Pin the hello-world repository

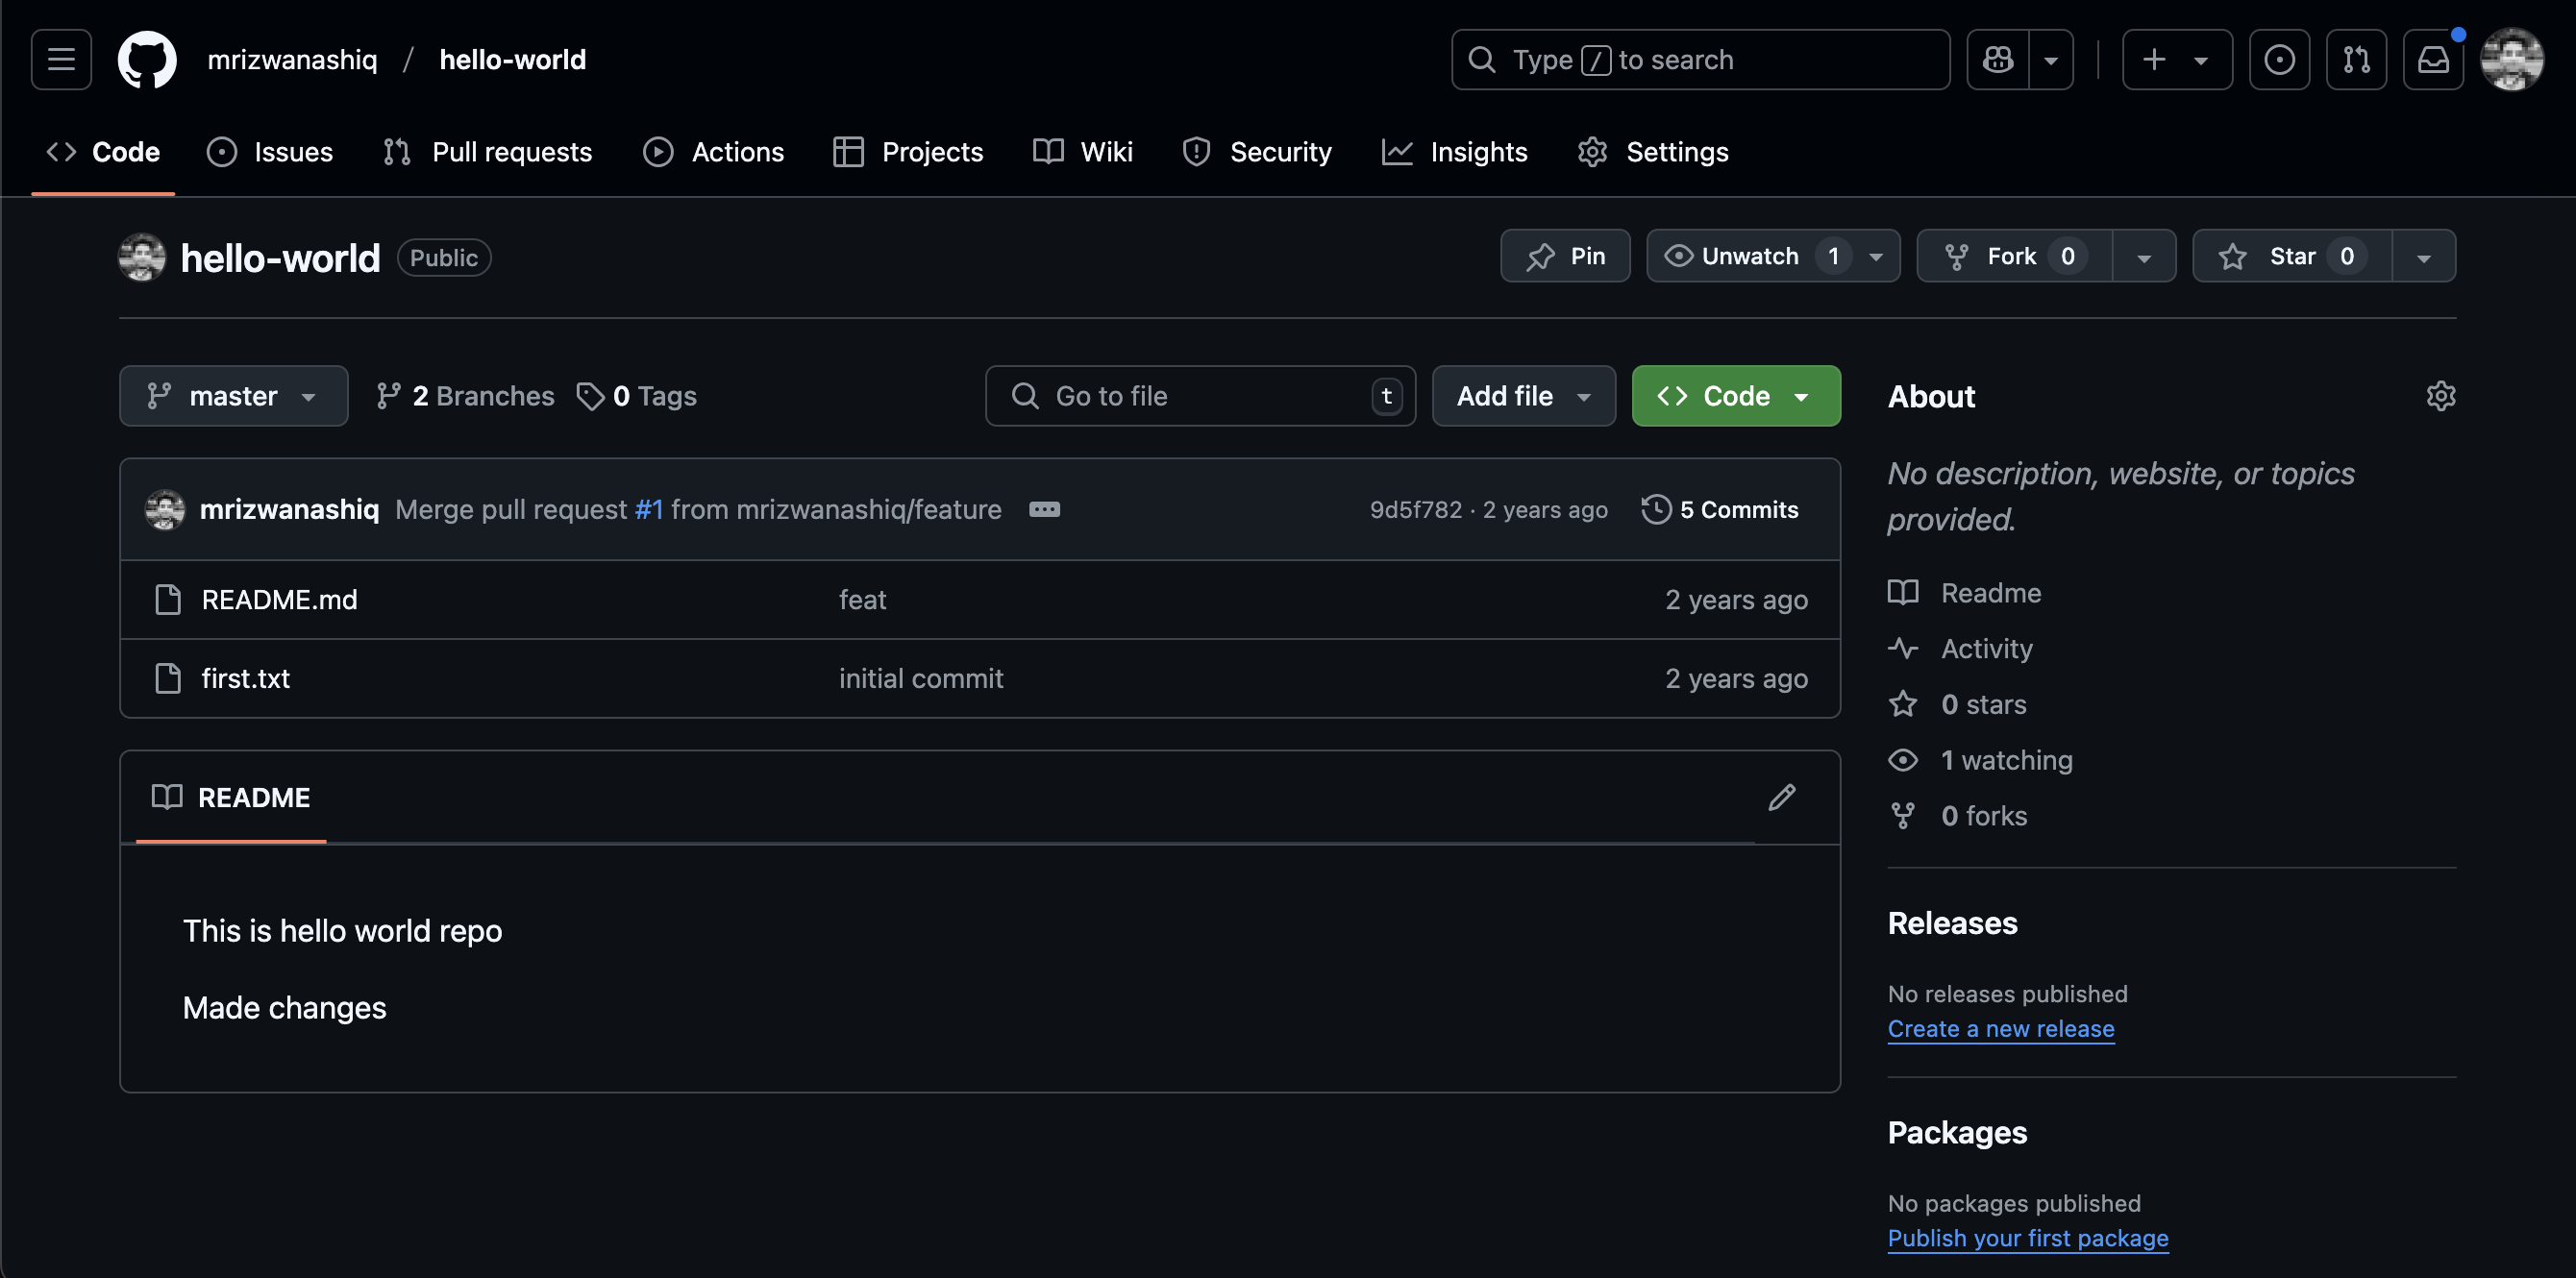coord(1565,256)
